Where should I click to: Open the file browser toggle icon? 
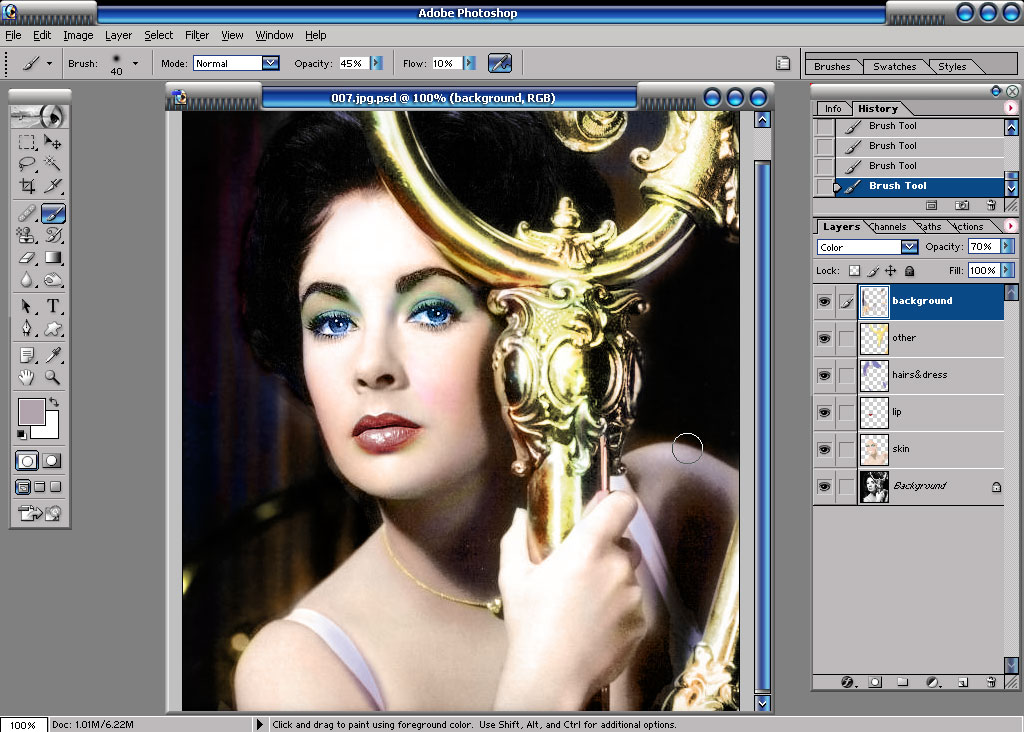783,63
